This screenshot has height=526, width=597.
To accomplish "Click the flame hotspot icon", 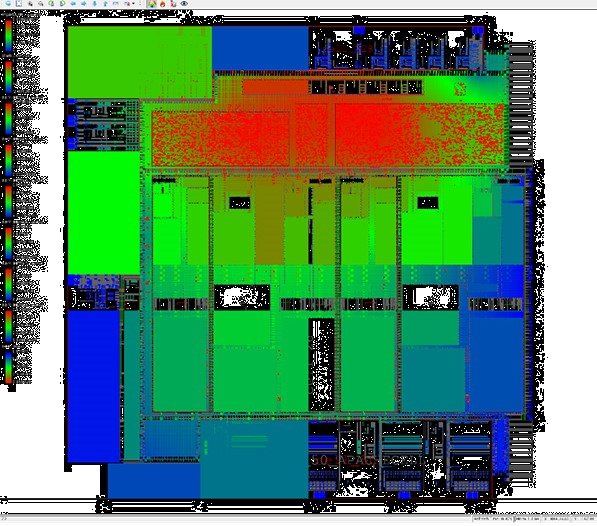I will pyautogui.click(x=163, y=4).
